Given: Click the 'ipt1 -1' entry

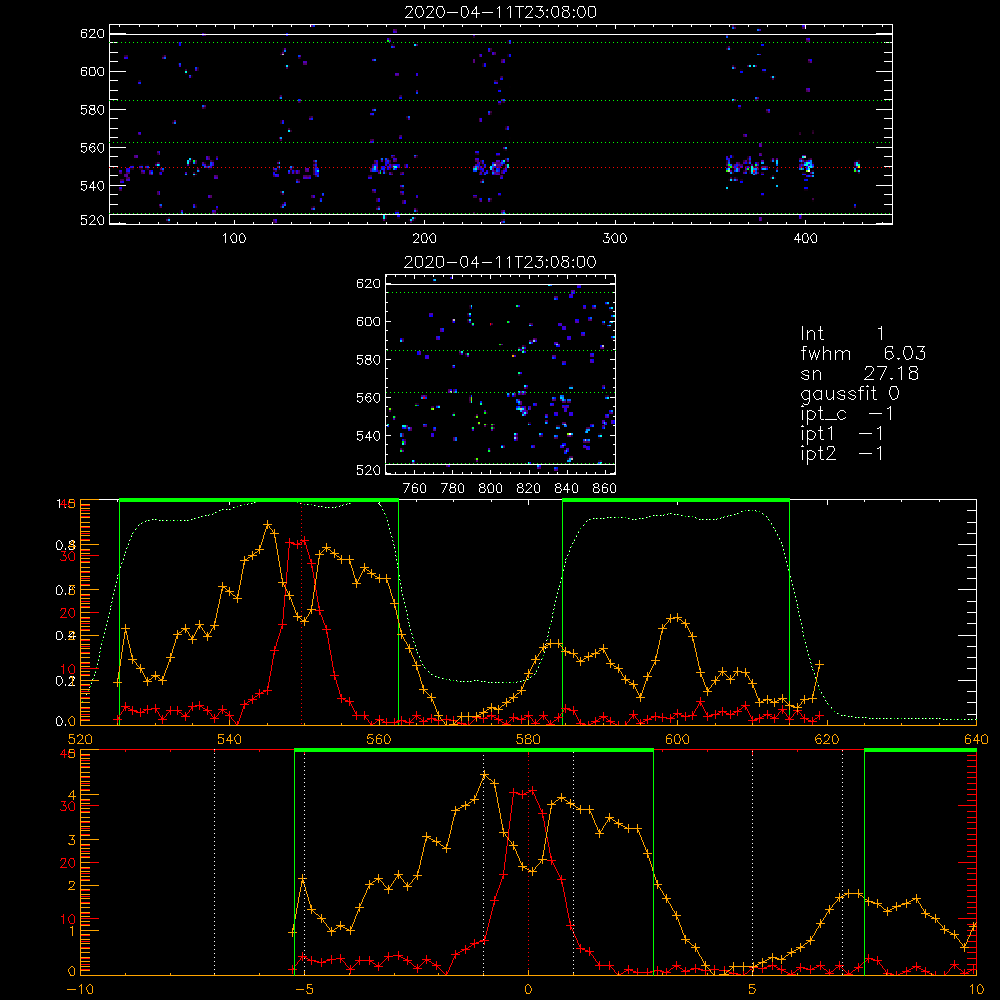Looking at the screenshot, I should click(842, 434).
